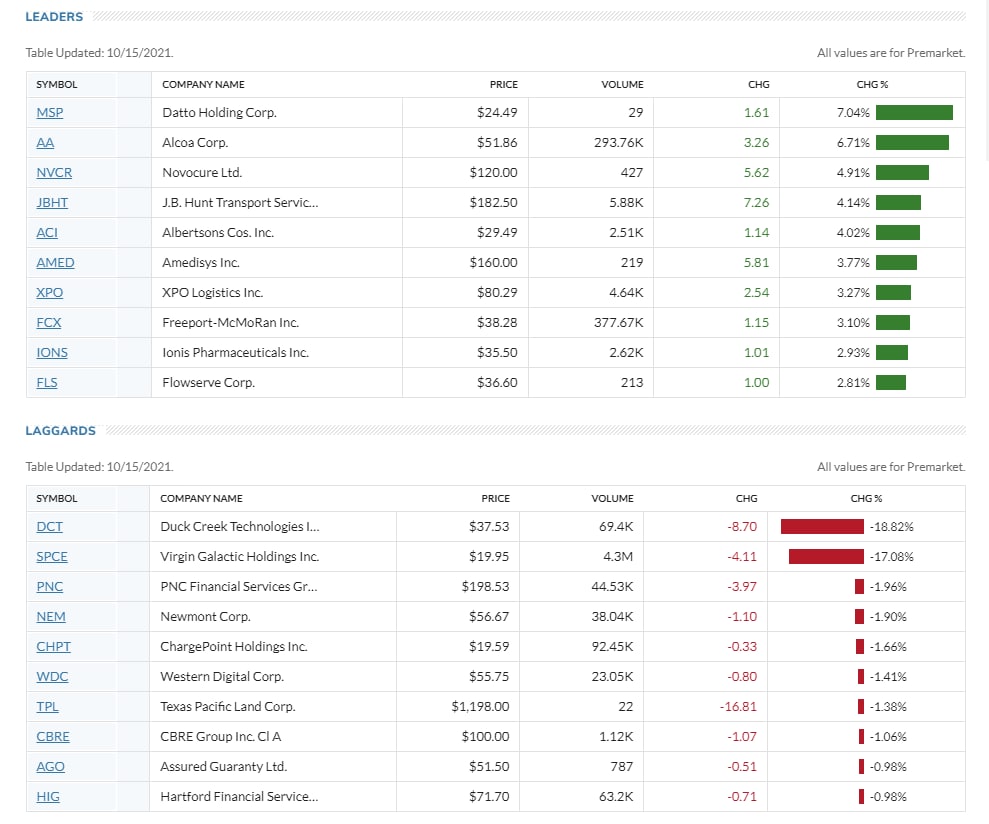Click the Laggards table VOLUME column header
989x824 pixels.
tap(612, 498)
